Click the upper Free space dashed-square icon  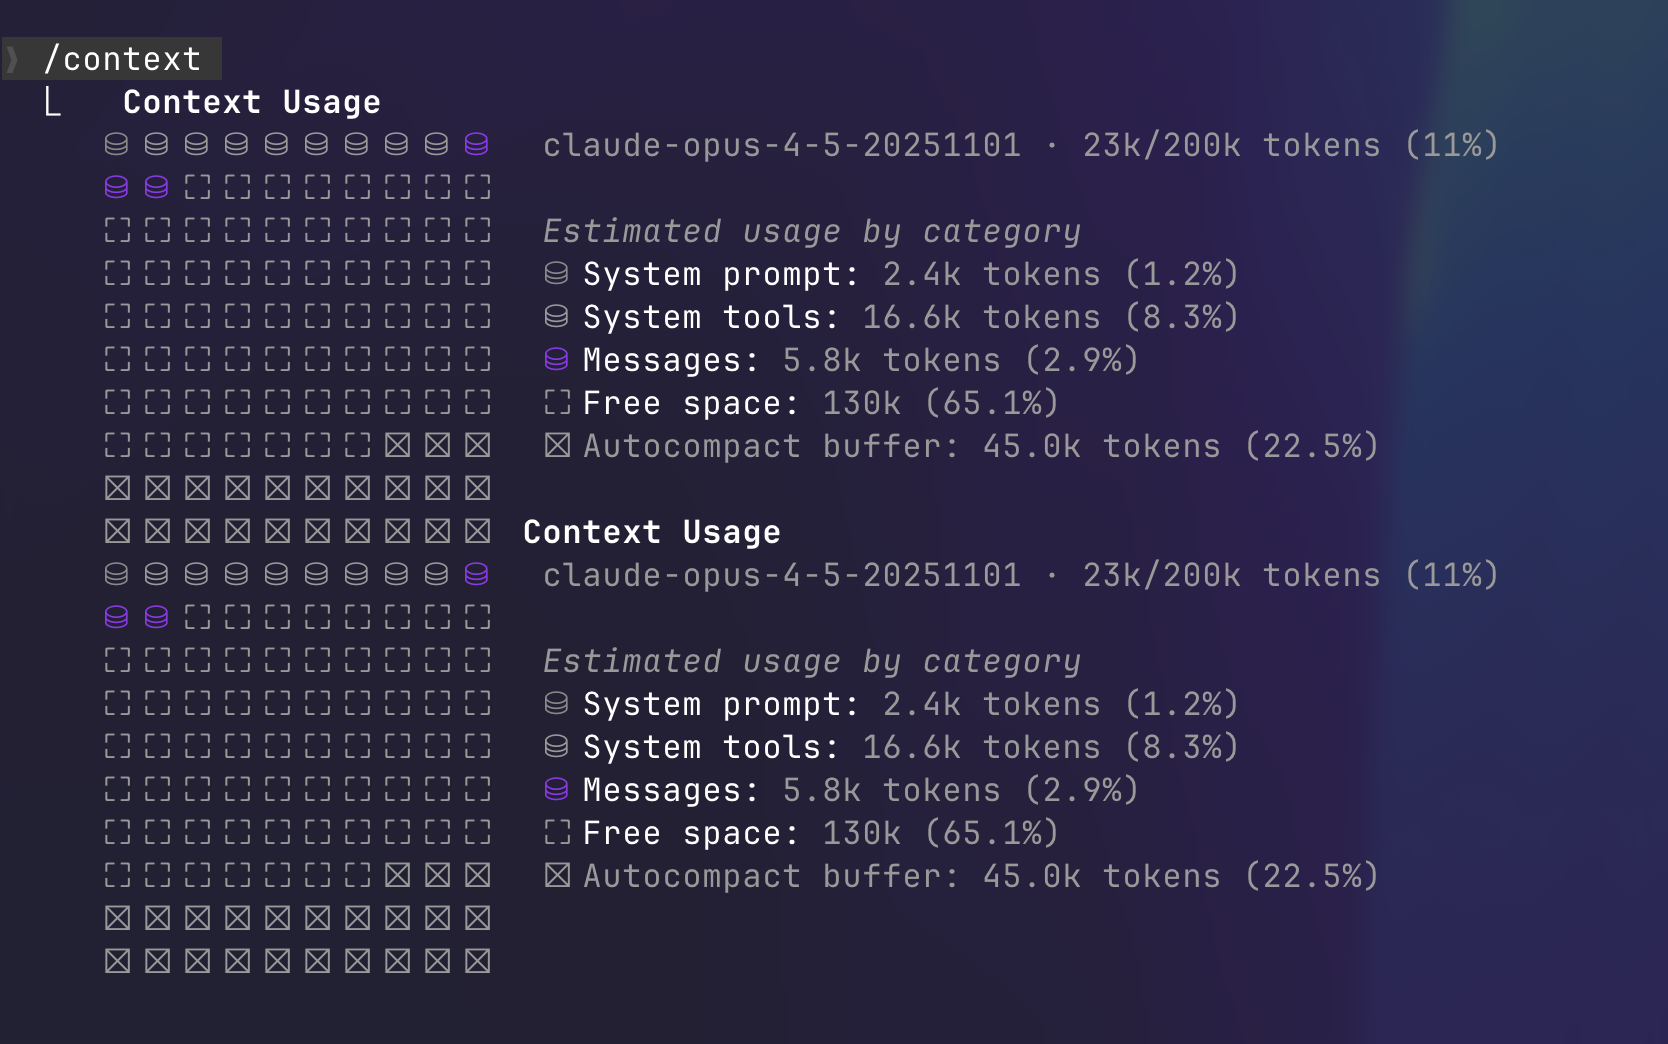[x=557, y=402]
